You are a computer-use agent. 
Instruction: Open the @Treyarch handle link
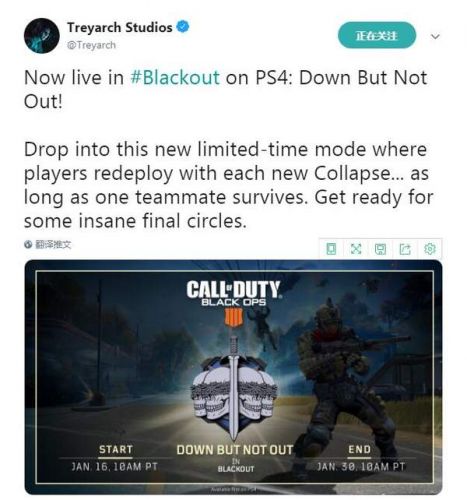[x=91, y=45]
